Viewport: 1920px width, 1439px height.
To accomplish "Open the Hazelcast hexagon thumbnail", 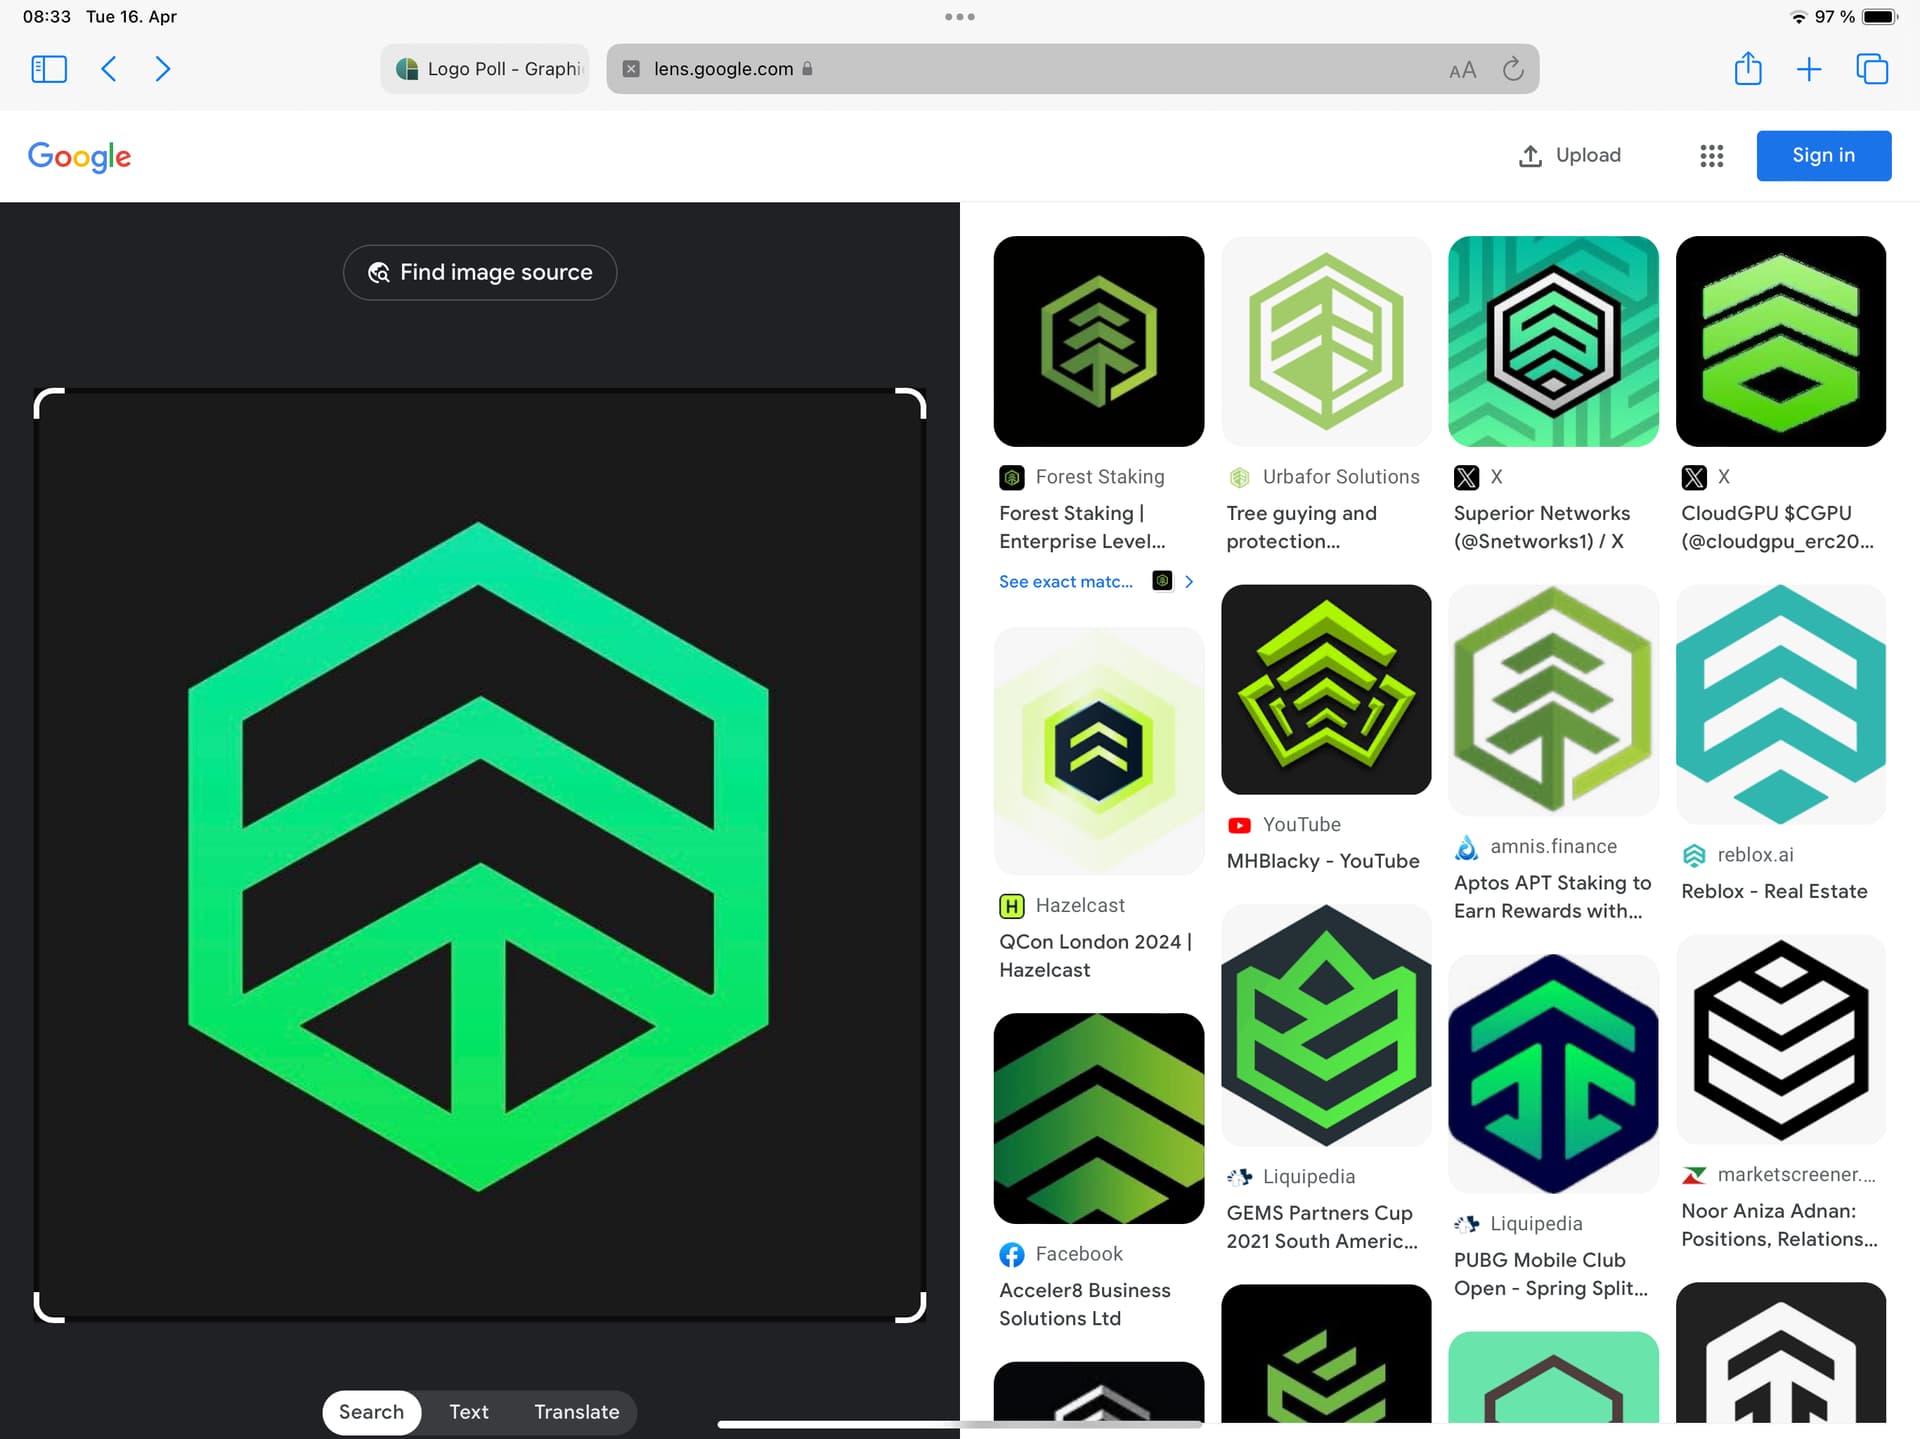I will 1098,750.
